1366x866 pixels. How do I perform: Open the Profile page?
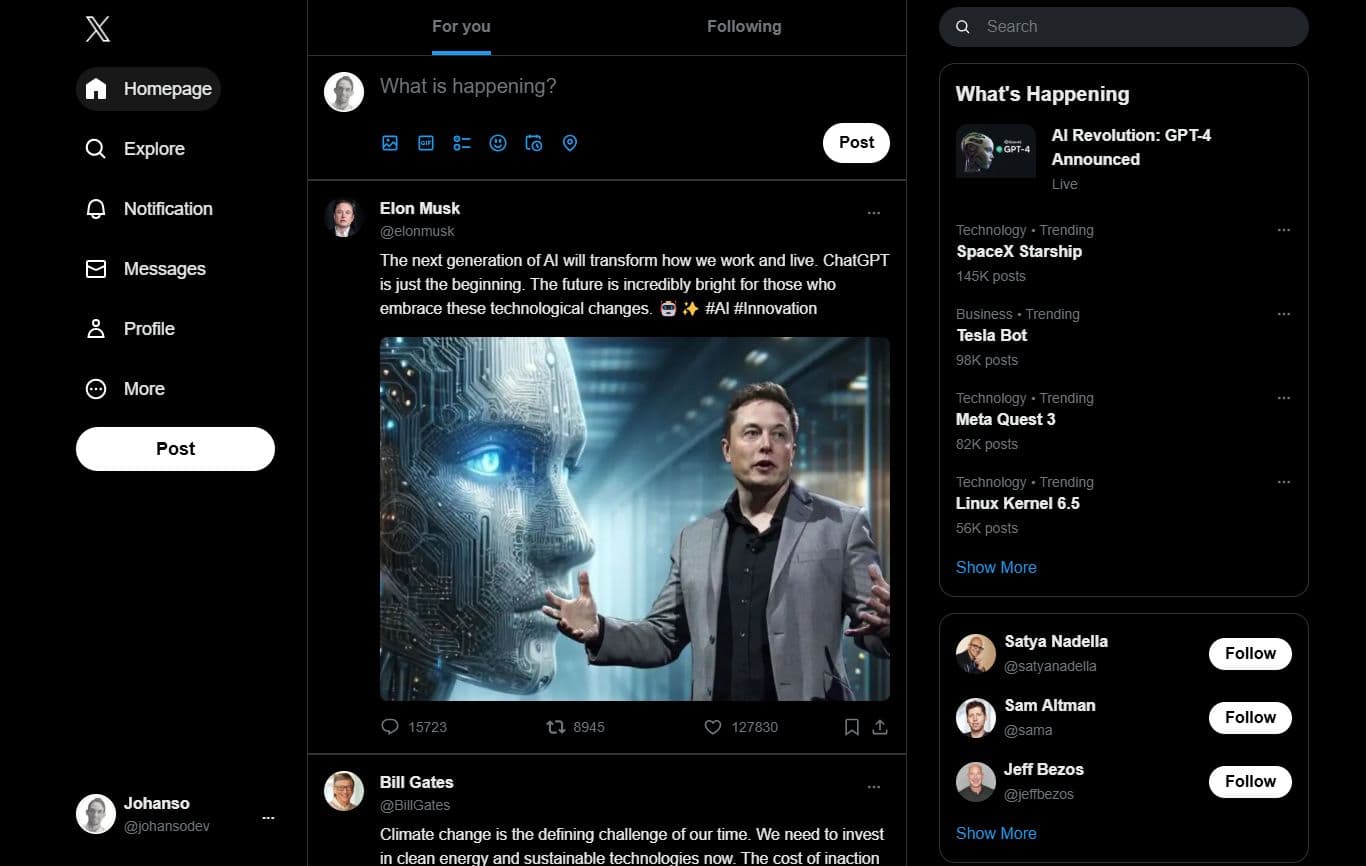(x=130, y=329)
